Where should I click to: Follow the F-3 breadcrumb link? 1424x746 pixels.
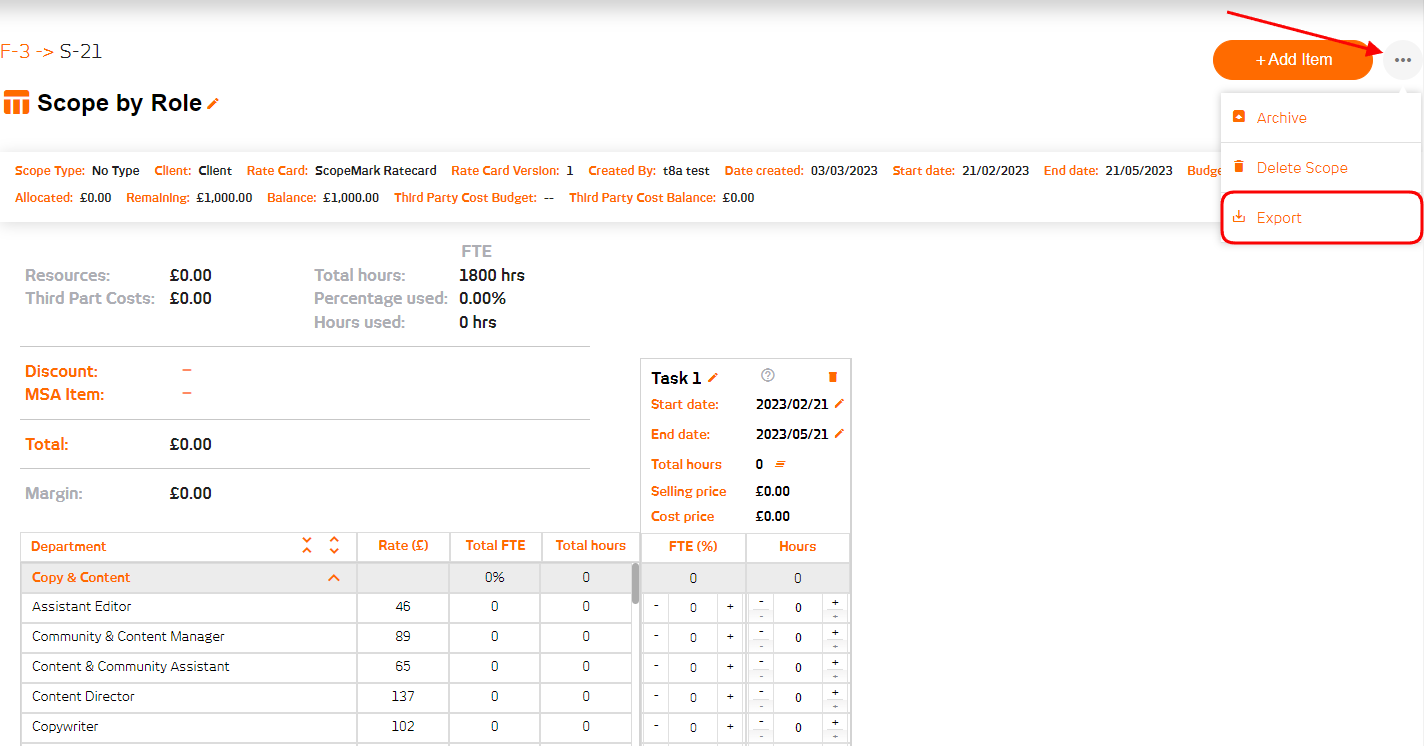coord(15,52)
